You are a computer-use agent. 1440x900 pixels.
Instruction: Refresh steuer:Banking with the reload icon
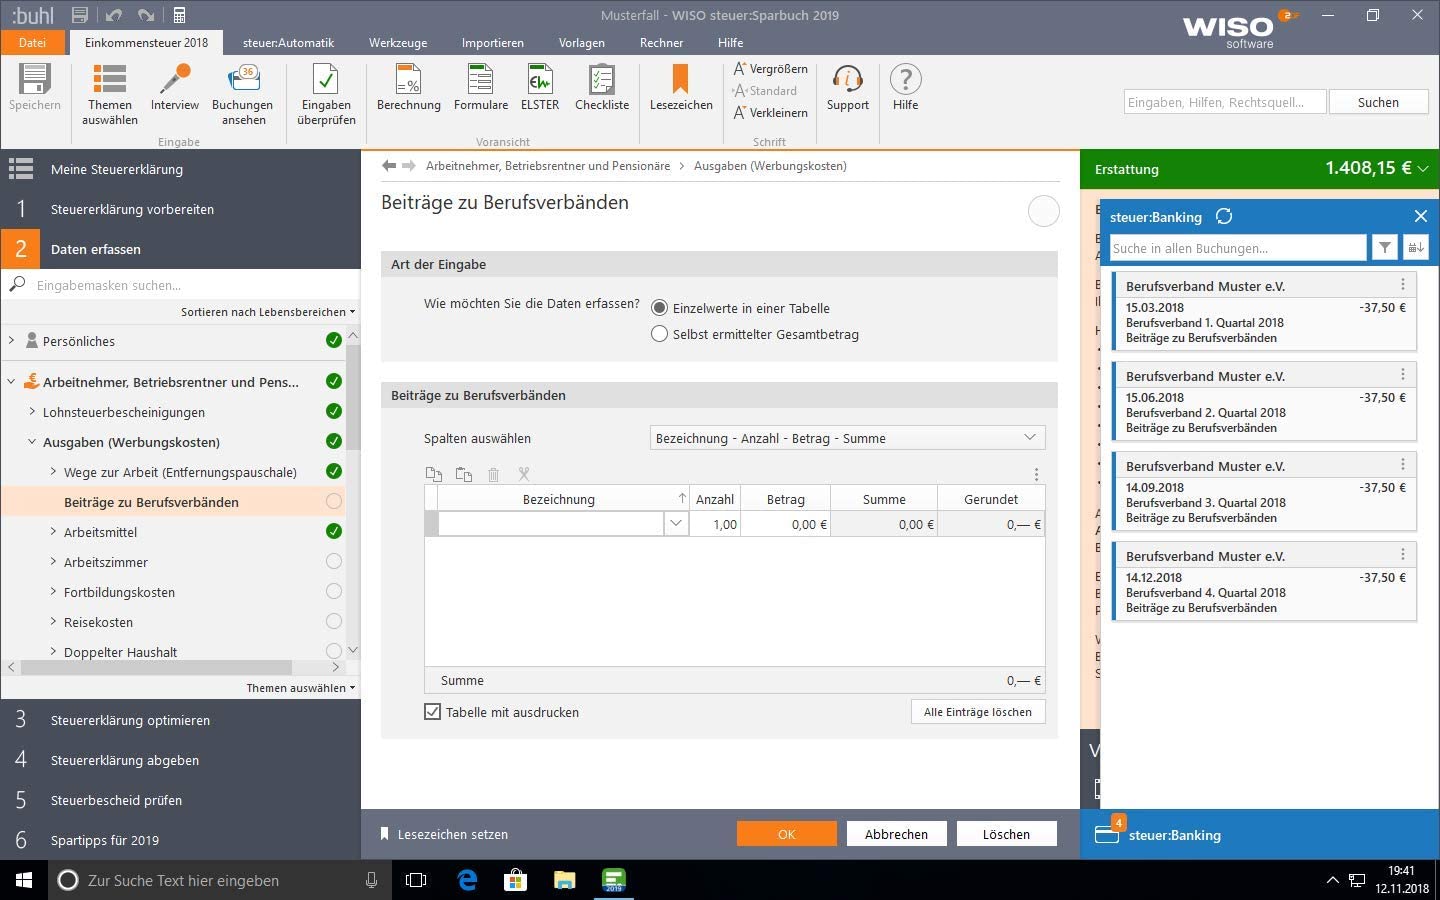click(x=1224, y=216)
